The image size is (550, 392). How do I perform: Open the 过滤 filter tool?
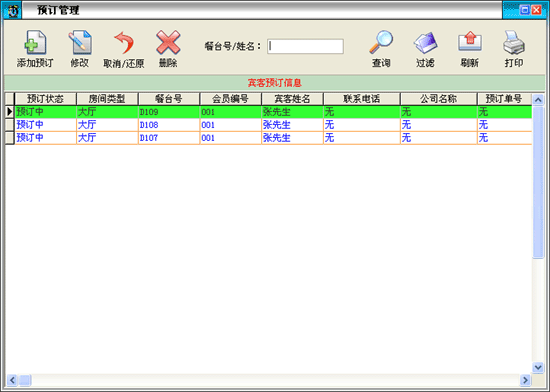click(x=425, y=43)
